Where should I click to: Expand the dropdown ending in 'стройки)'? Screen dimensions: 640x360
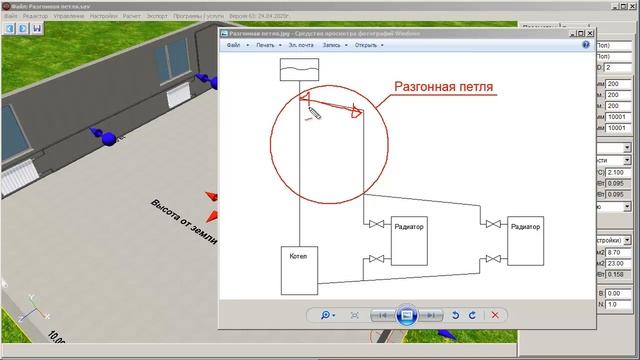point(627,240)
